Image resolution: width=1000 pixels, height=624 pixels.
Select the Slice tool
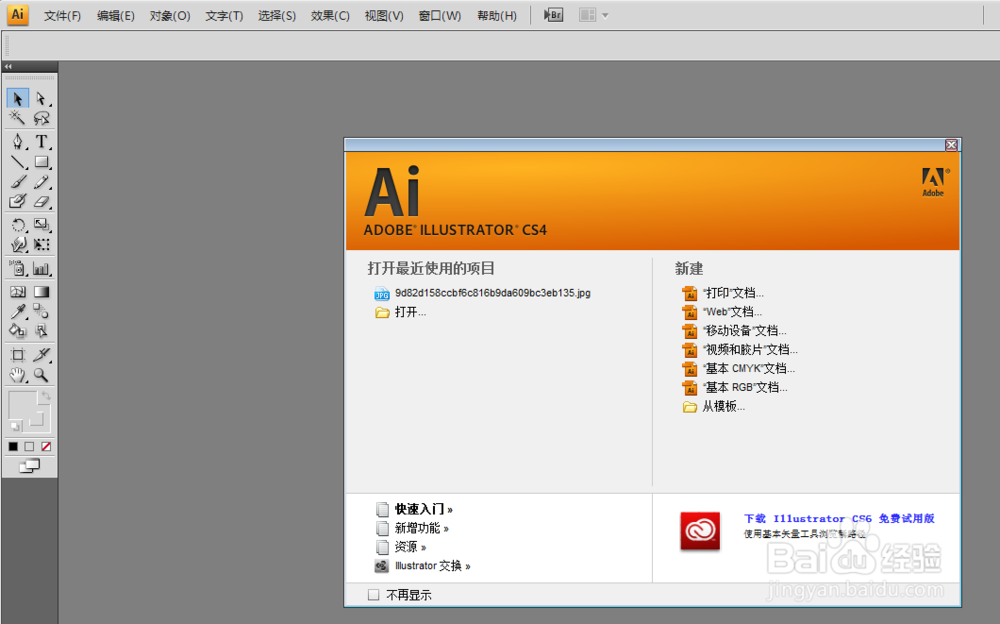point(41,355)
